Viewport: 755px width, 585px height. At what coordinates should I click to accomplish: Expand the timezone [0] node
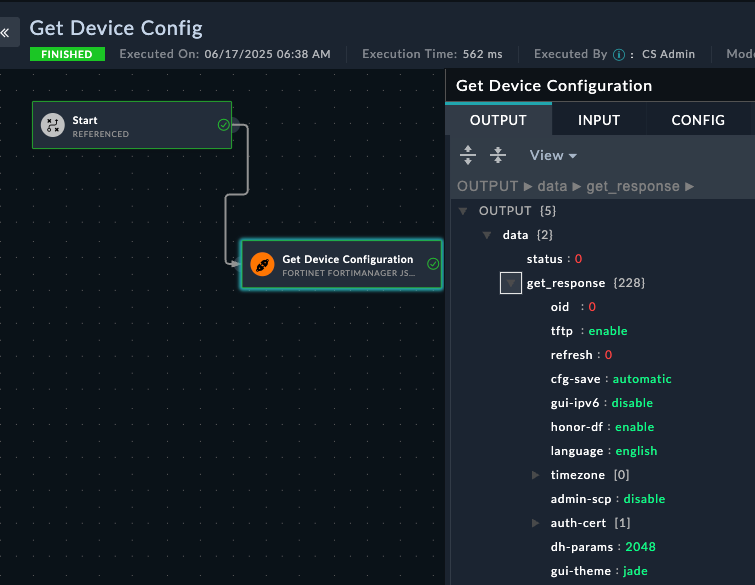(x=535, y=475)
